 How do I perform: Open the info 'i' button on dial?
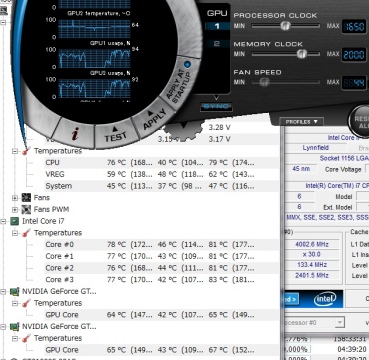coord(75,134)
